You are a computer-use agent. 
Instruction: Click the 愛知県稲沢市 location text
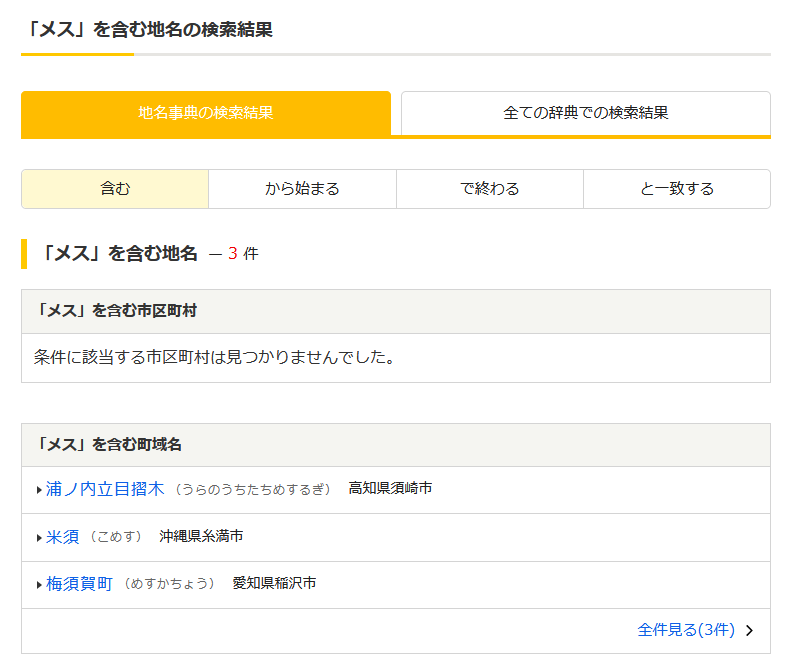pyautogui.click(x=275, y=584)
